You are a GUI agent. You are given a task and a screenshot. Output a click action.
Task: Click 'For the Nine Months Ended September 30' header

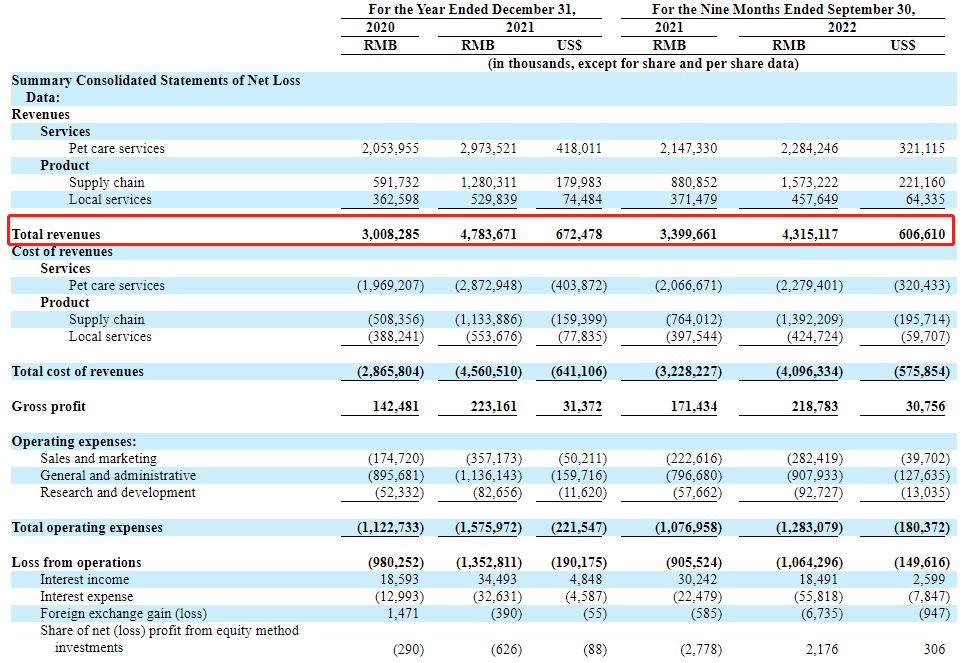coord(783,10)
